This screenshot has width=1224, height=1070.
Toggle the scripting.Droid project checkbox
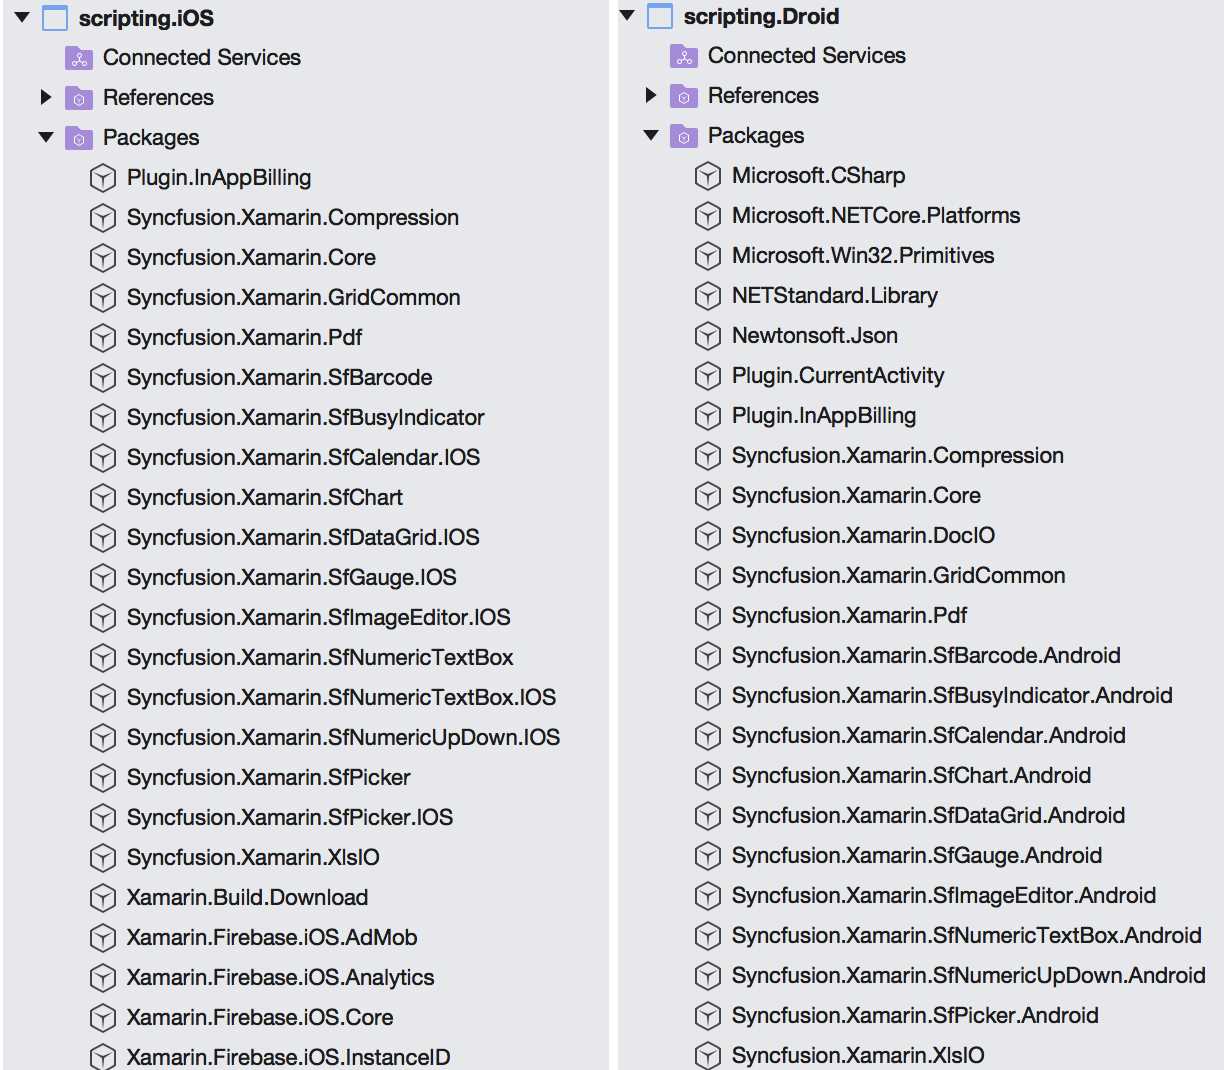[659, 15]
